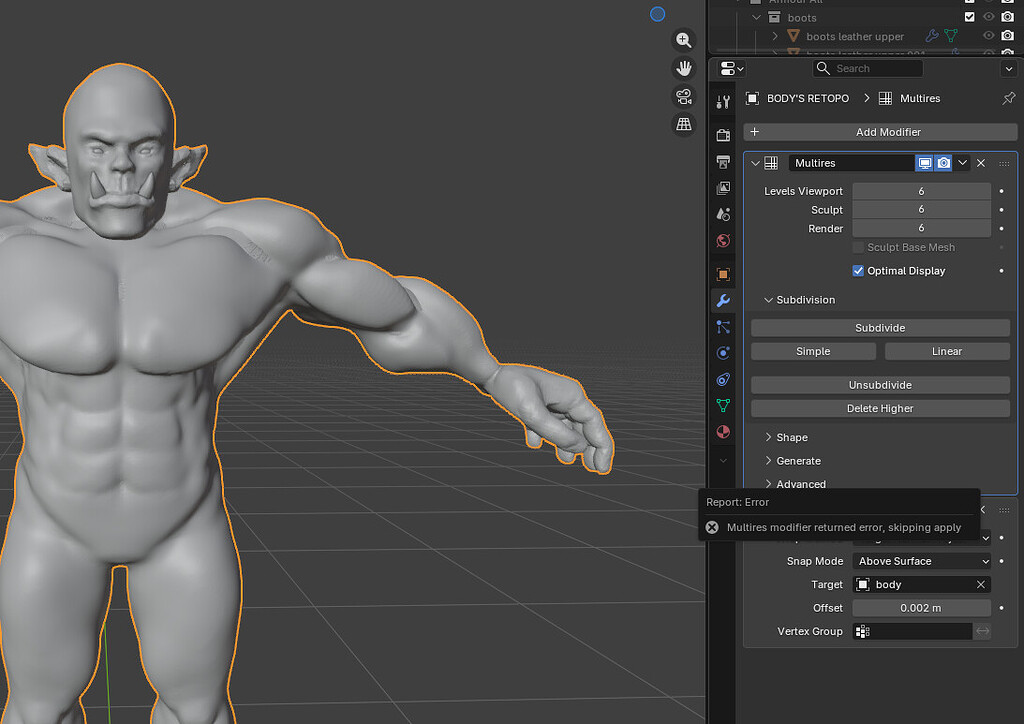Click the Simple subdivision button
Screen dimensions: 1024x724
click(x=813, y=351)
